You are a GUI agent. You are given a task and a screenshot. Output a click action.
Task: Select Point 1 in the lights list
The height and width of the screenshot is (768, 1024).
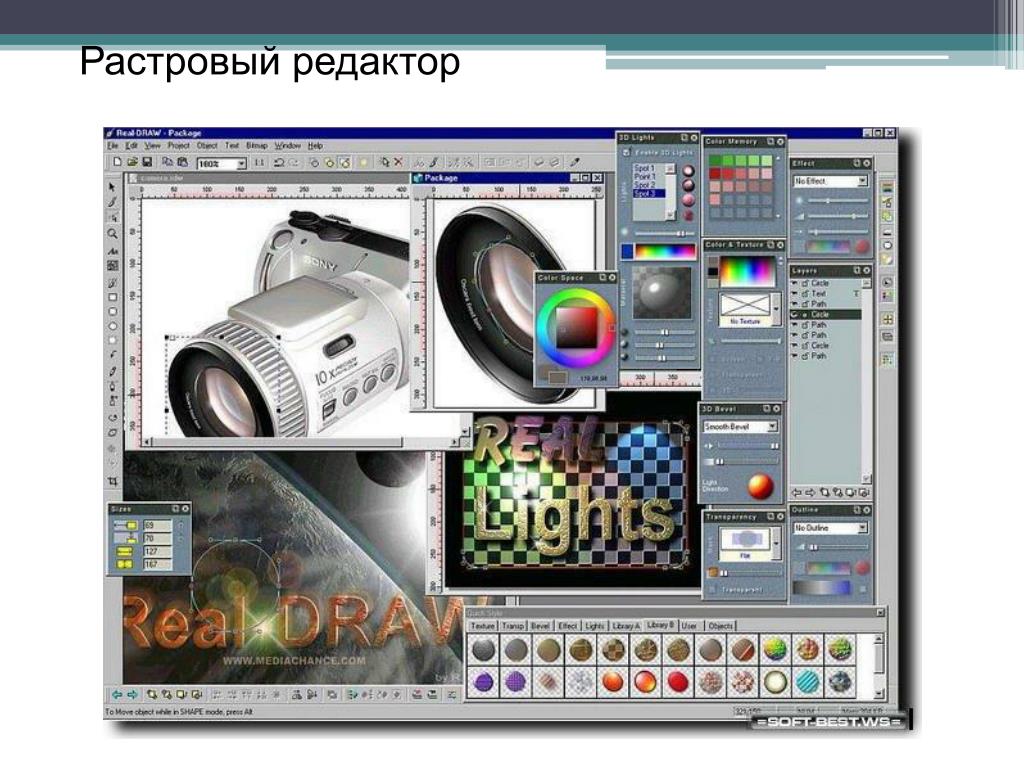click(x=645, y=177)
